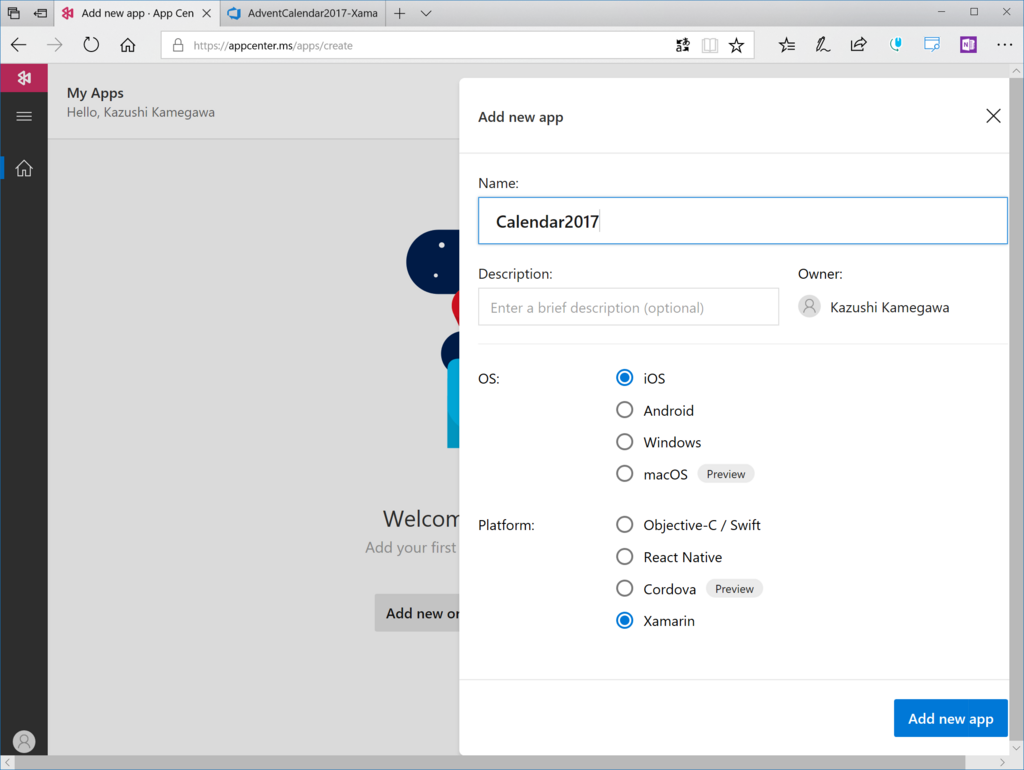Click the macOS Preview badge

click(726, 474)
